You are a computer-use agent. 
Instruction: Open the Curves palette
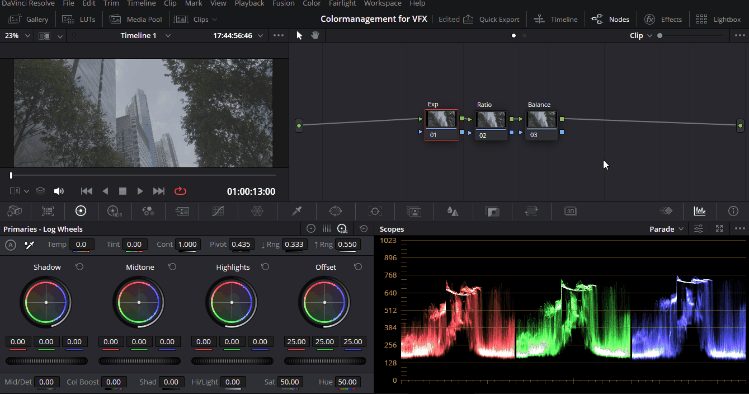click(218, 211)
